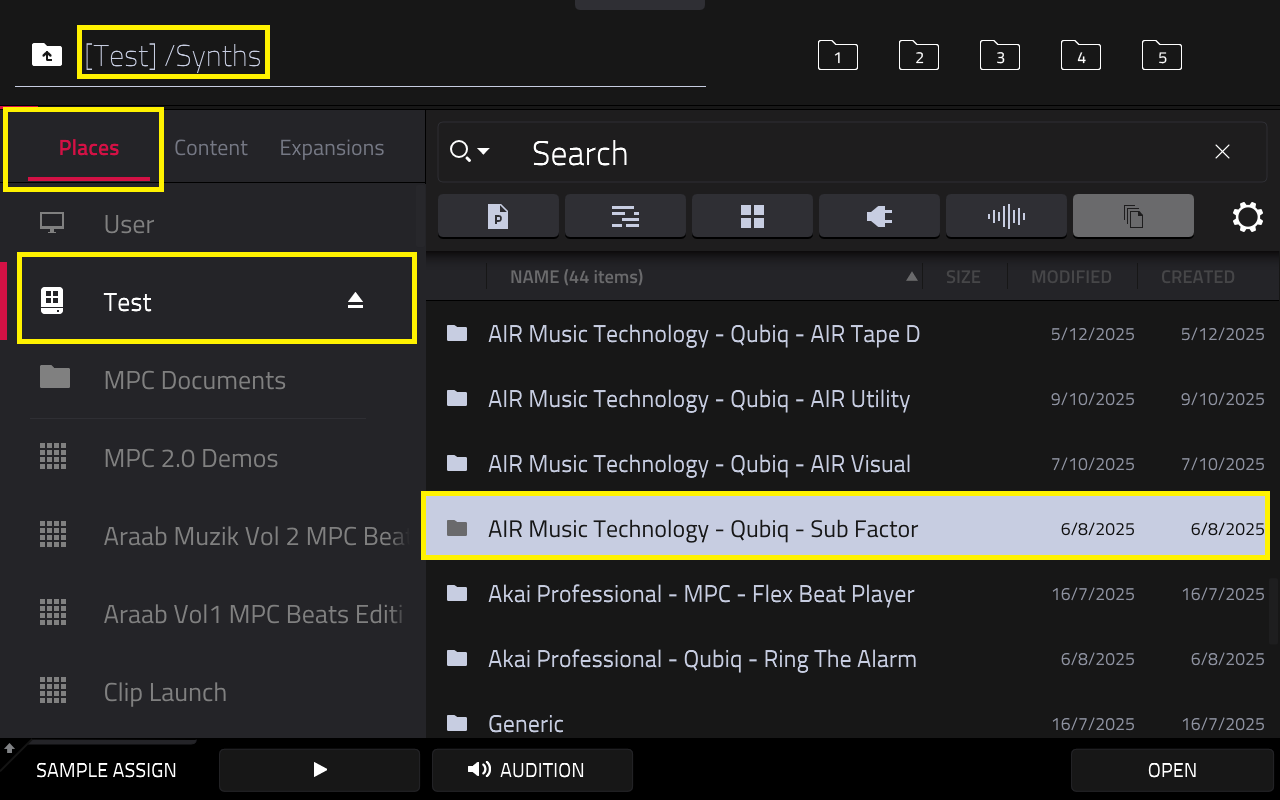Open search options magnifier dropdown
Screen dimensions: 1280x800
click(469, 152)
